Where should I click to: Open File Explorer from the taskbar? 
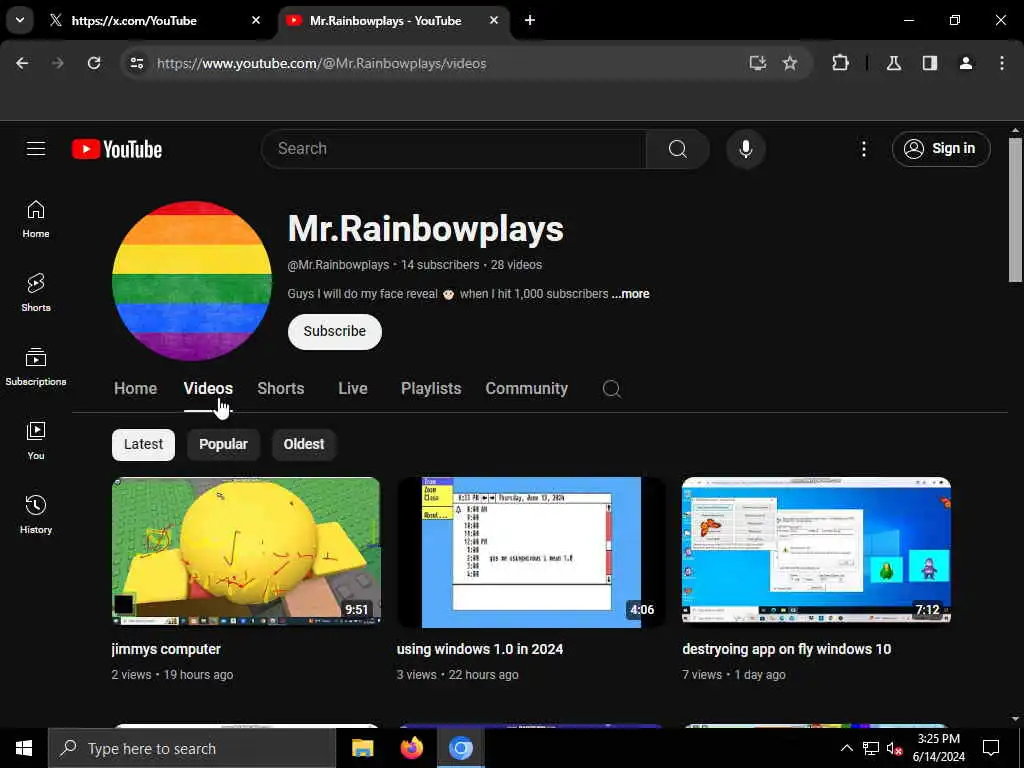(362, 748)
